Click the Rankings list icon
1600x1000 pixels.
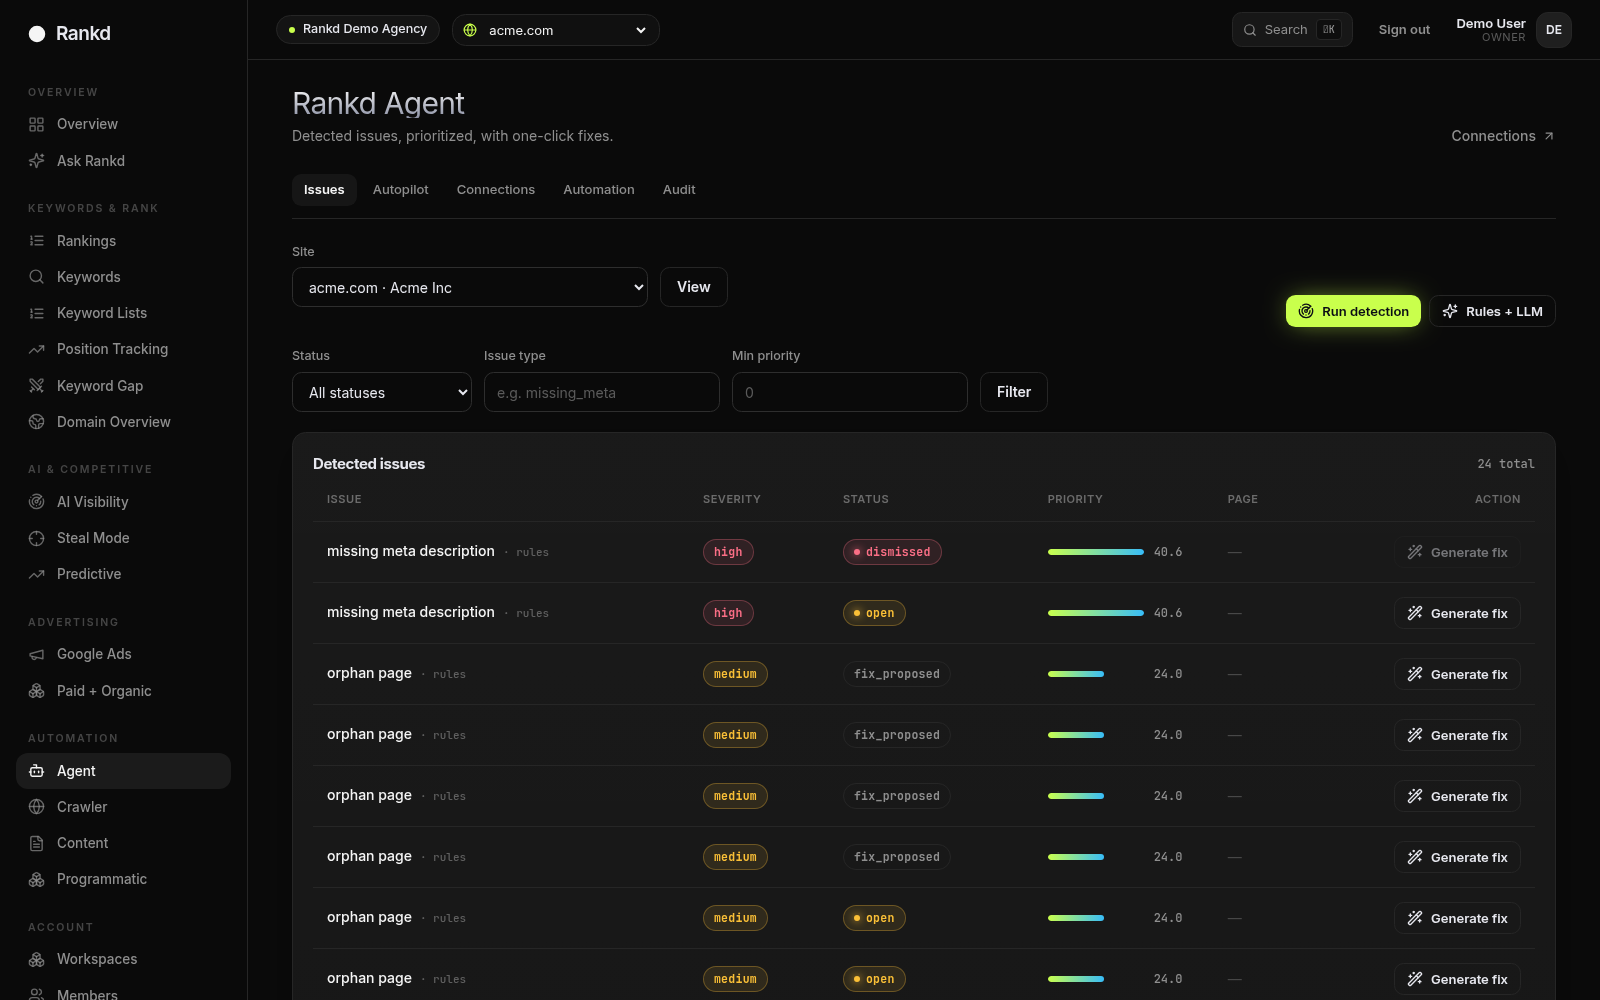pyautogui.click(x=37, y=241)
